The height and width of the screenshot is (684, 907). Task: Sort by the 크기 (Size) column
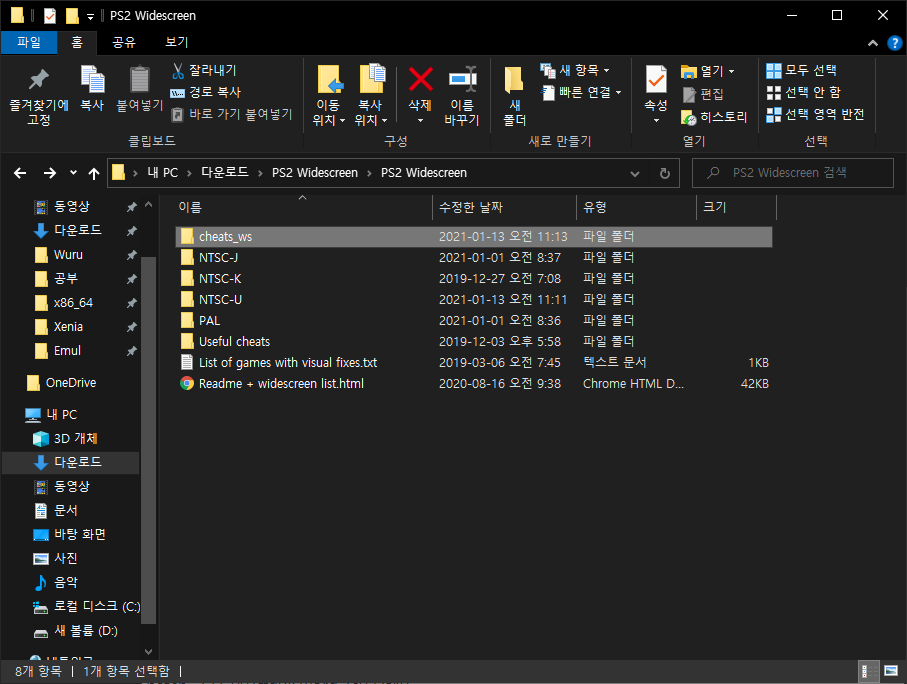click(736, 207)
